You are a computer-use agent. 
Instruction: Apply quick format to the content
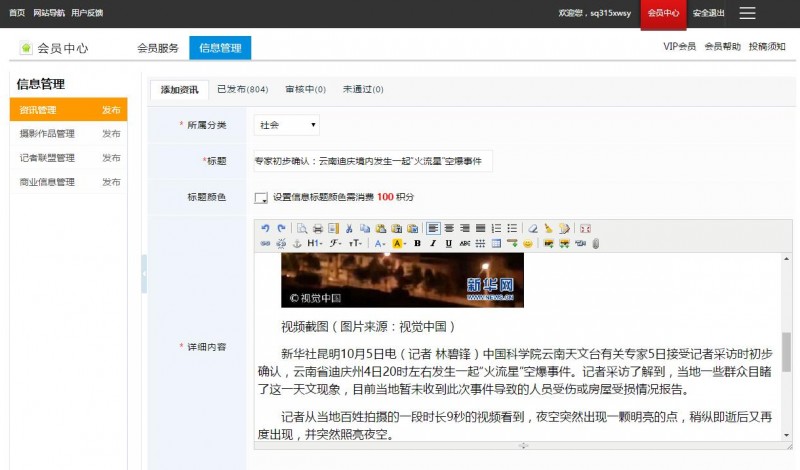coord(564,228)
